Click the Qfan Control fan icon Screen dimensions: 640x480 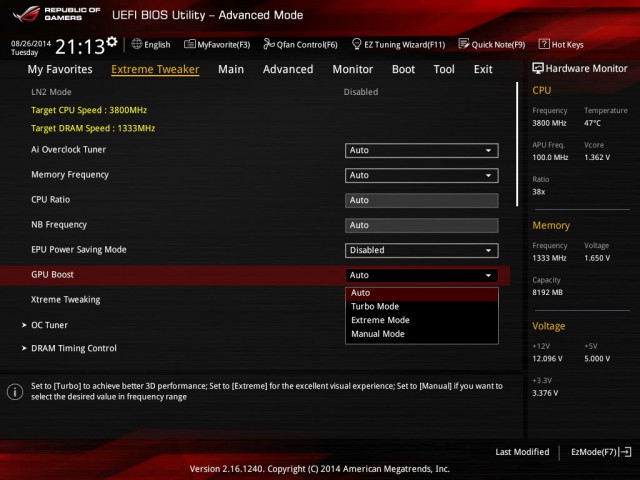[269, 44]
